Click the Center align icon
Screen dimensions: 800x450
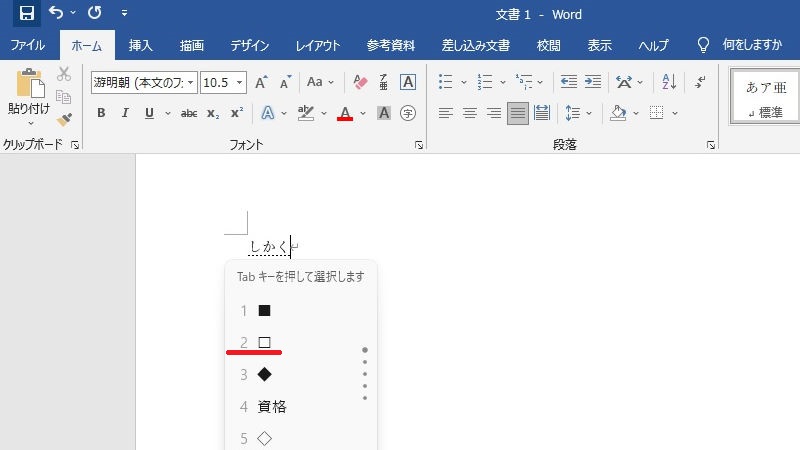click(469, 113)
